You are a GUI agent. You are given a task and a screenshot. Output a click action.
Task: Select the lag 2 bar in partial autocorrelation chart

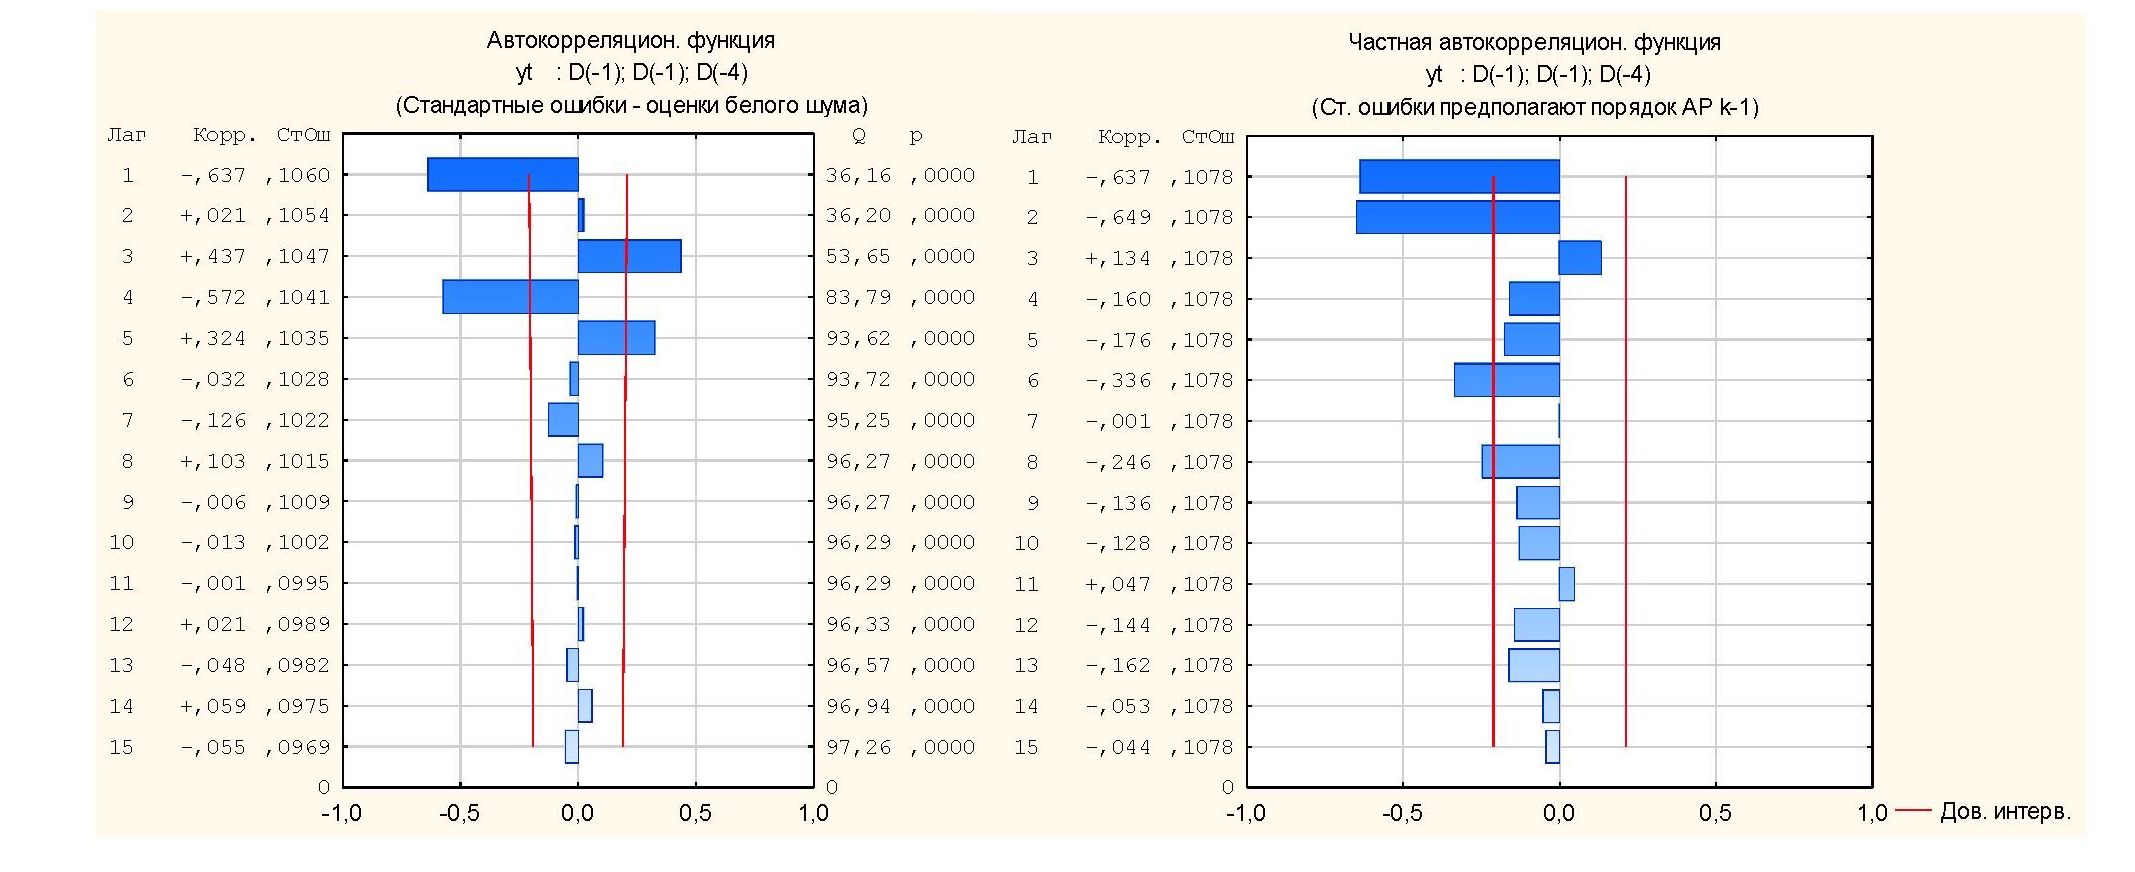point(1457,217)
